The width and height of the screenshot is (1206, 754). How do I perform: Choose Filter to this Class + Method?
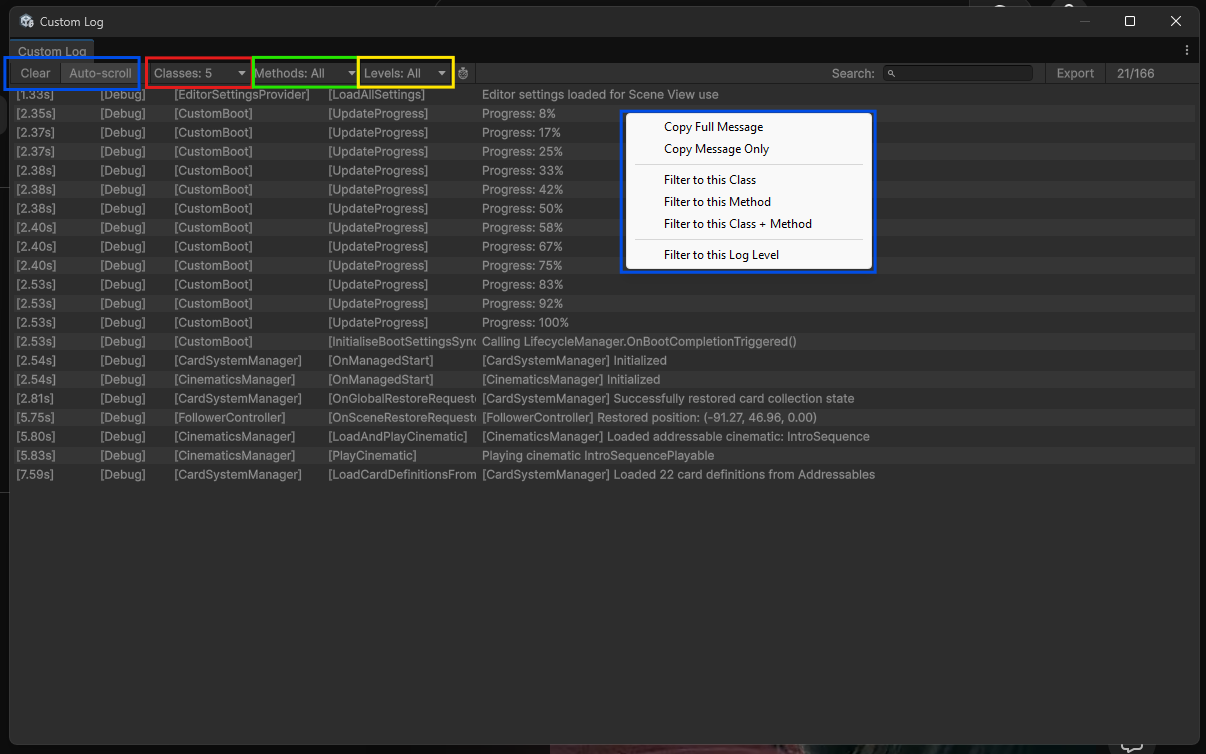(x=739, y=223)
